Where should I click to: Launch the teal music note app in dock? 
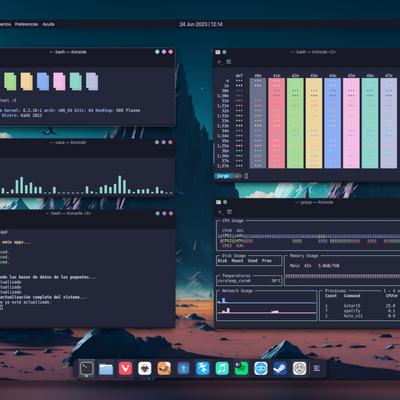click(222, 369)
